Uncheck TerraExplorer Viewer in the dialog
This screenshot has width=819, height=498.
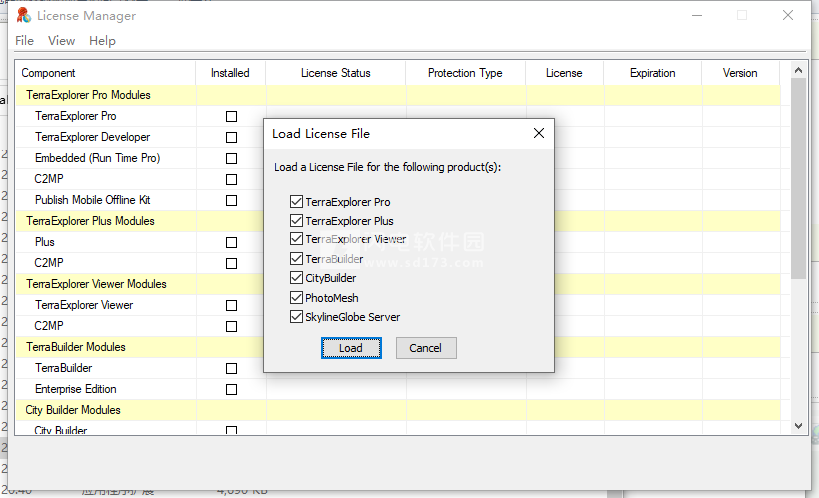(x=296, y=239)
